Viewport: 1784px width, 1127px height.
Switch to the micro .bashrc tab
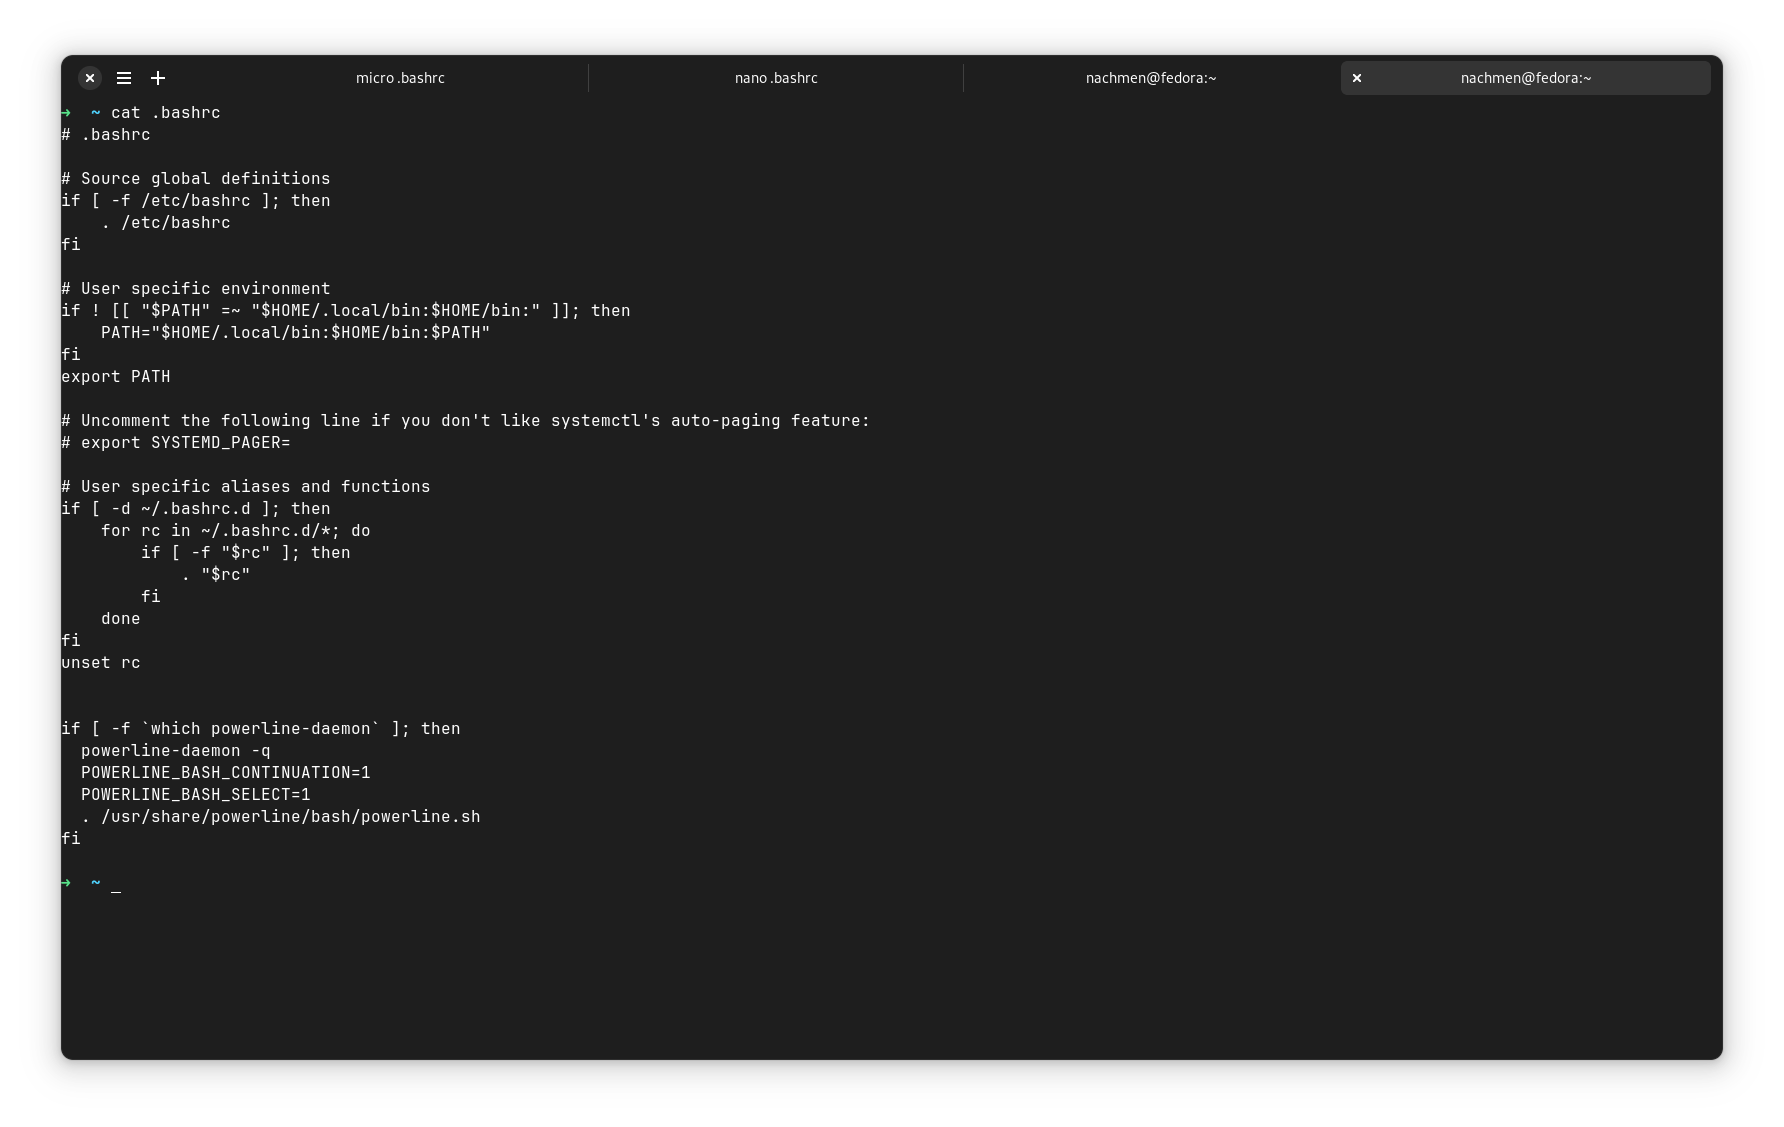click(400, 78)
